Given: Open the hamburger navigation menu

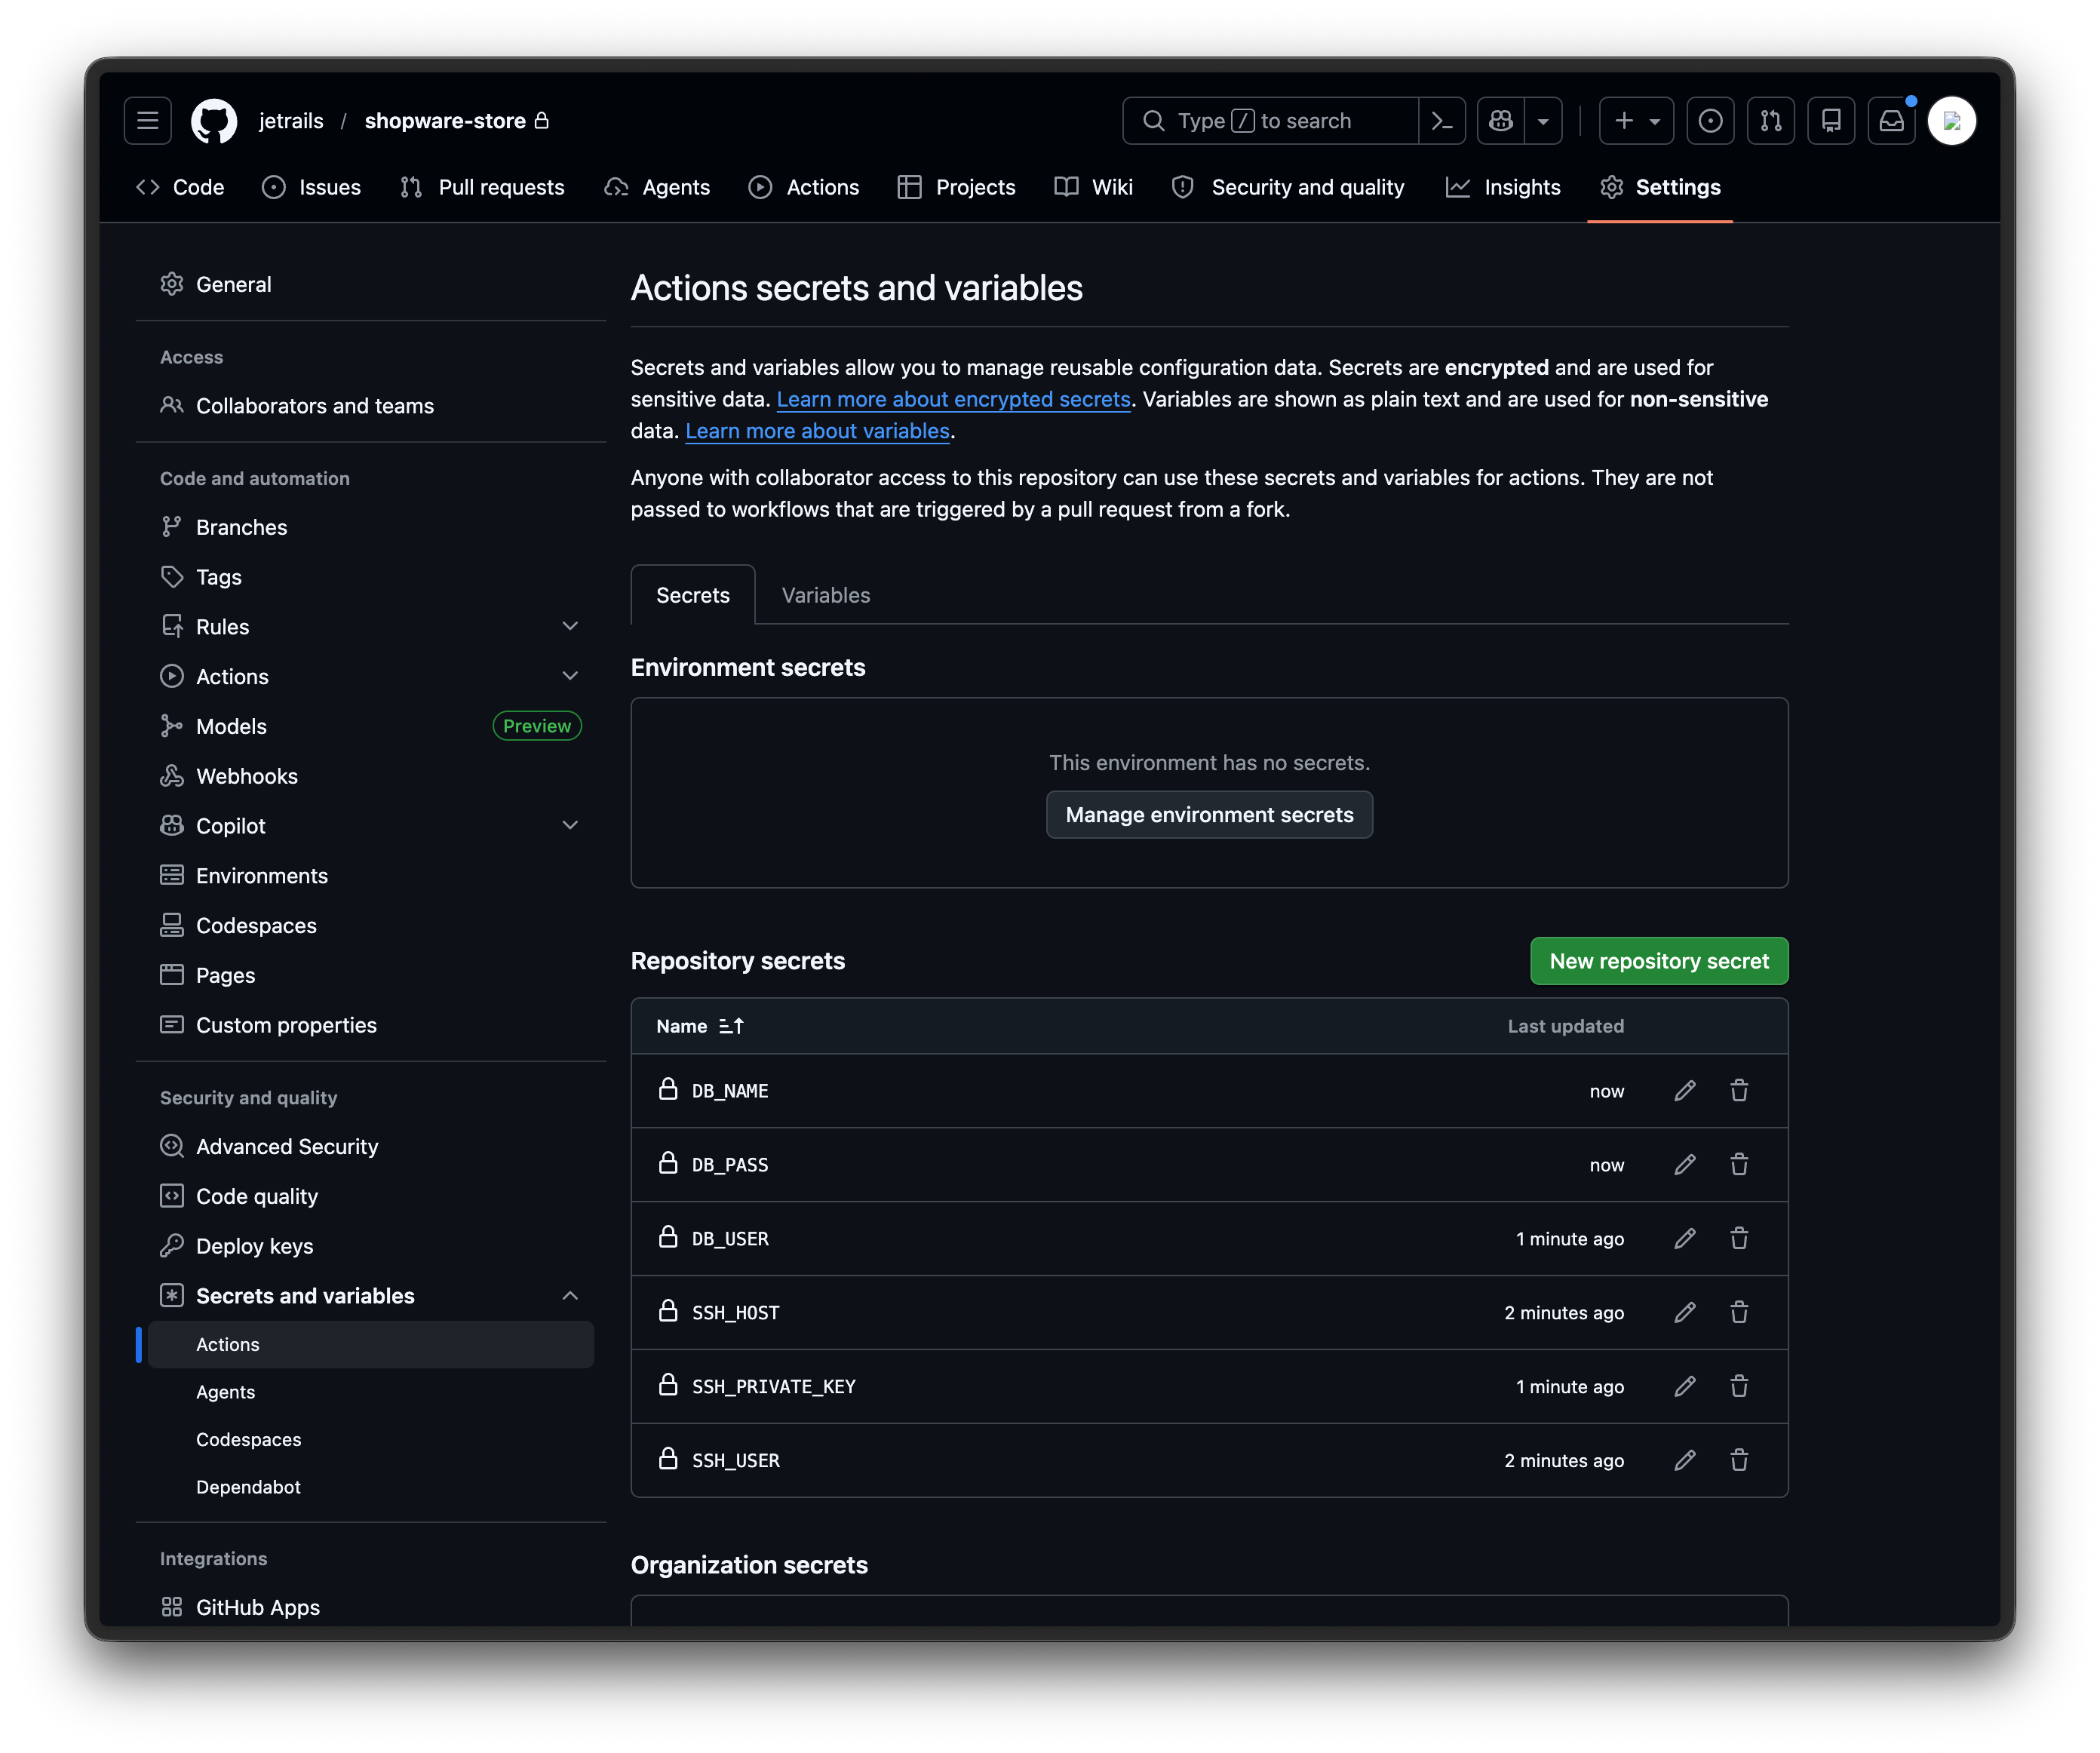Looking at the screenshot, I should [148, 121].
